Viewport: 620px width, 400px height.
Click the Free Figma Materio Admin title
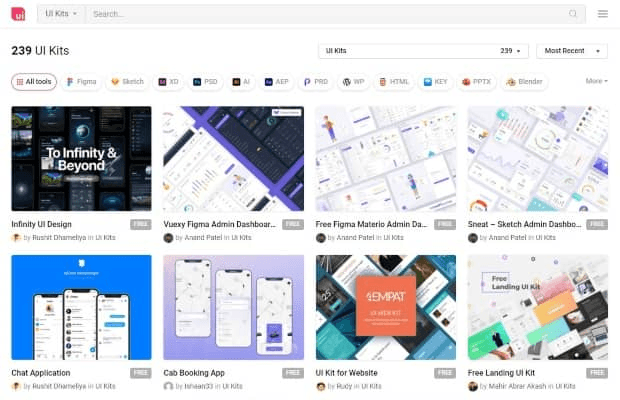pyautogui.click(x=371, y=224)
